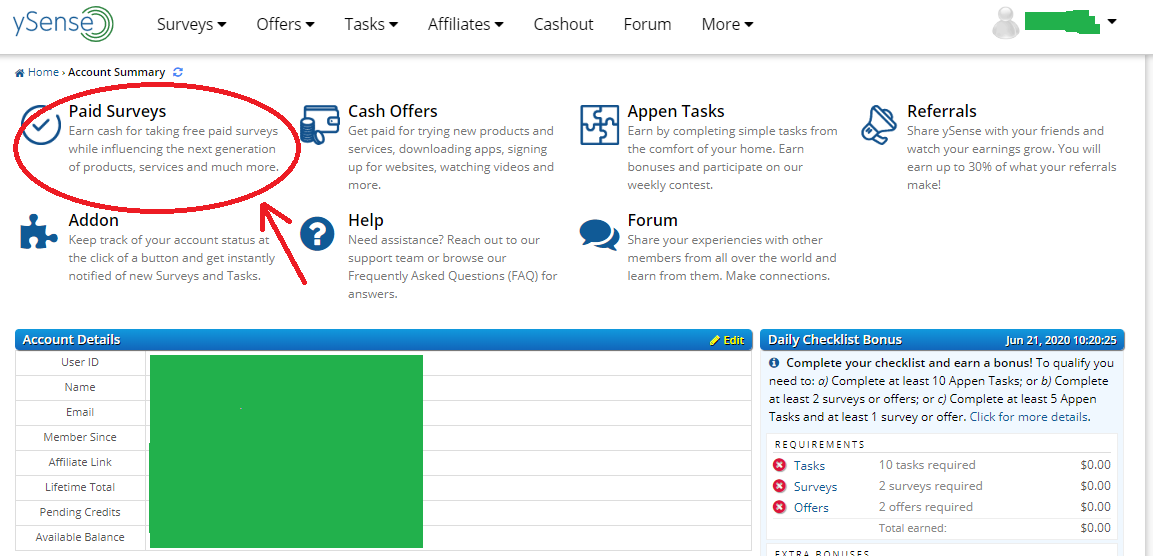
Task: Click the '2 offers required' text
Action: (x=926, y=507)
